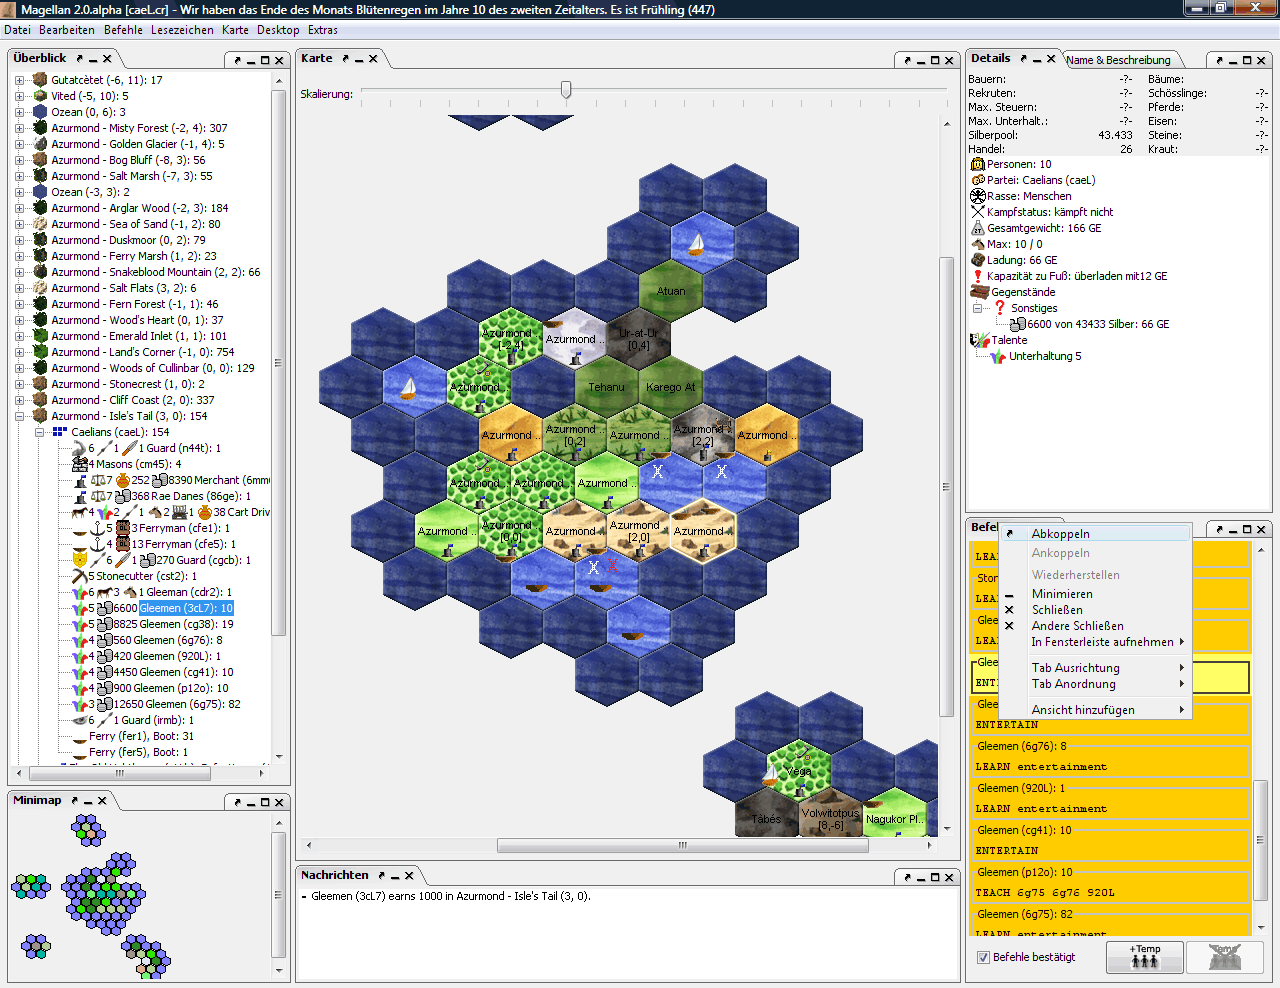This screenshot has width=1280, height=988.
Task: Collapse the Caelians (caeL) tree node
Action: [x=40, y=433]
